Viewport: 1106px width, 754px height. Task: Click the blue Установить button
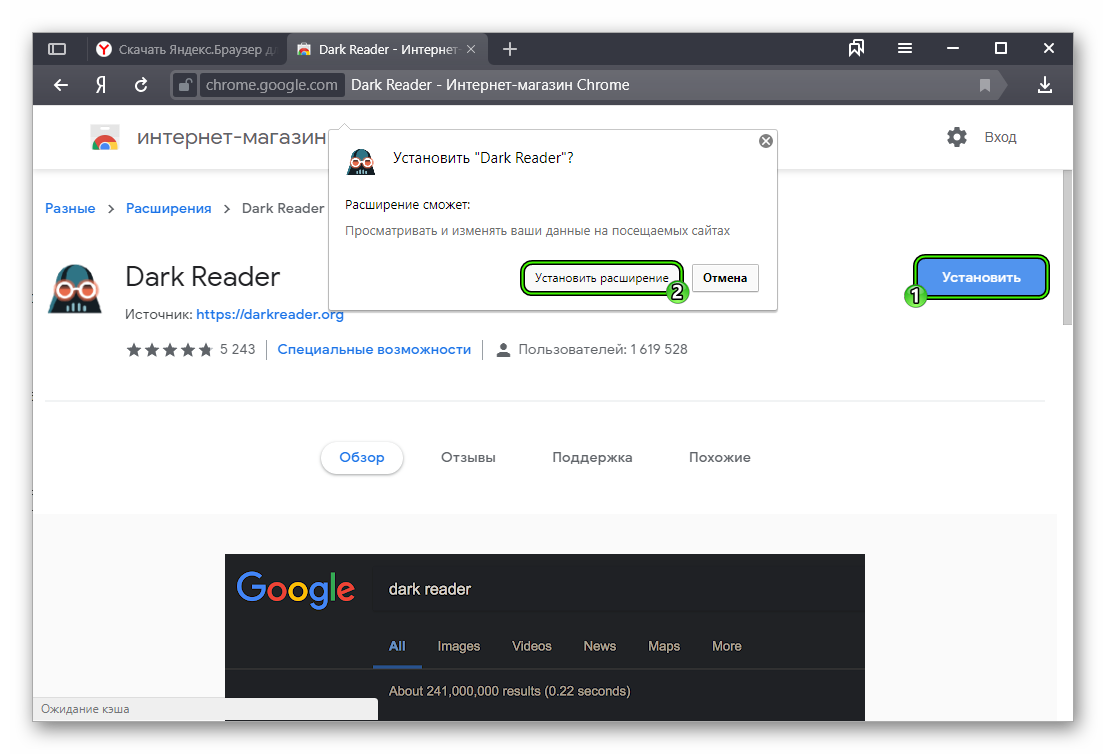pos(981,277)
